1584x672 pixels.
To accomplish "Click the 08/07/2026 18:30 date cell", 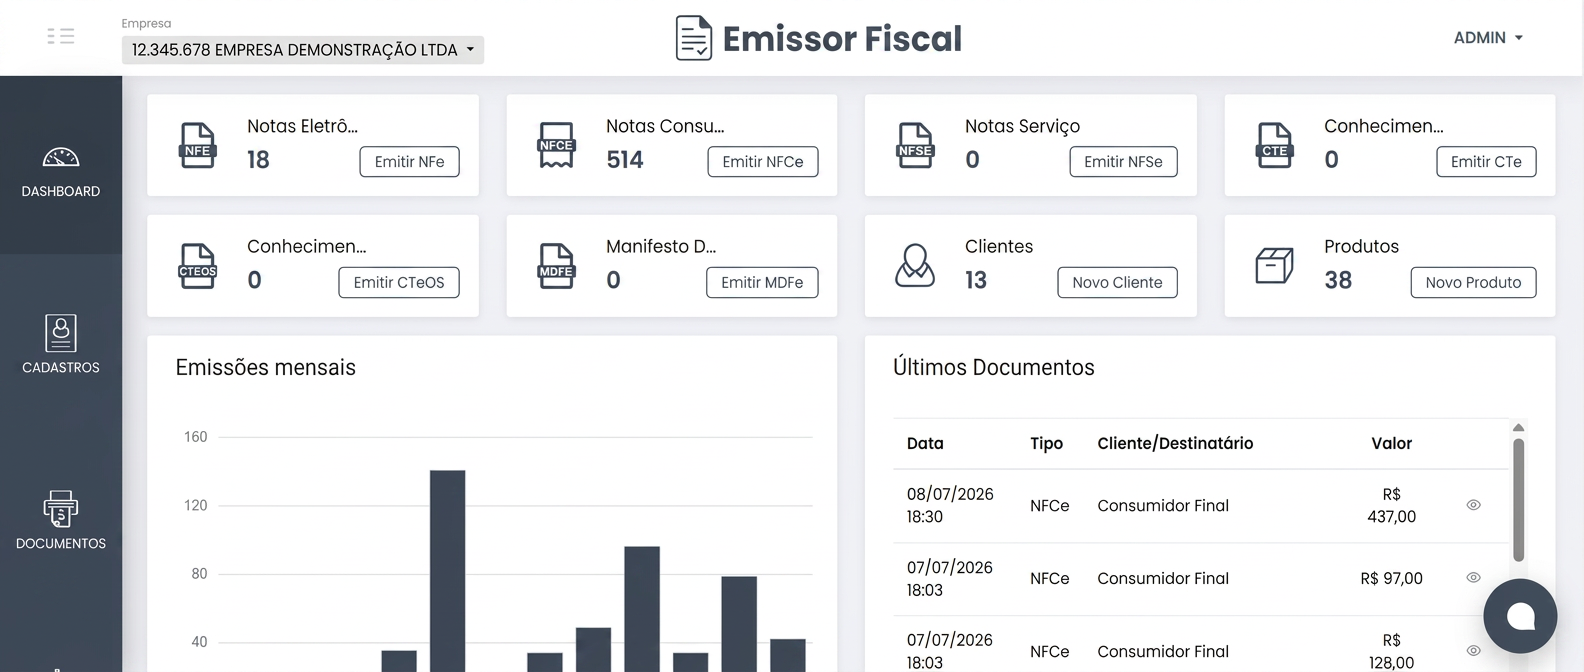I will point(950,506).
